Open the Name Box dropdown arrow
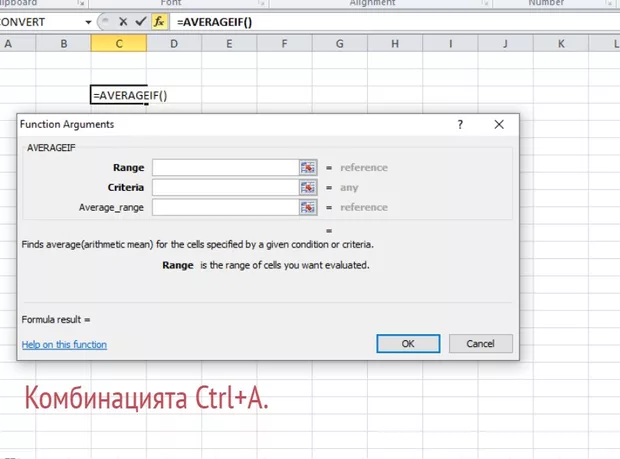Viewport: 620px width, 459px height. [x=90, y=21]
